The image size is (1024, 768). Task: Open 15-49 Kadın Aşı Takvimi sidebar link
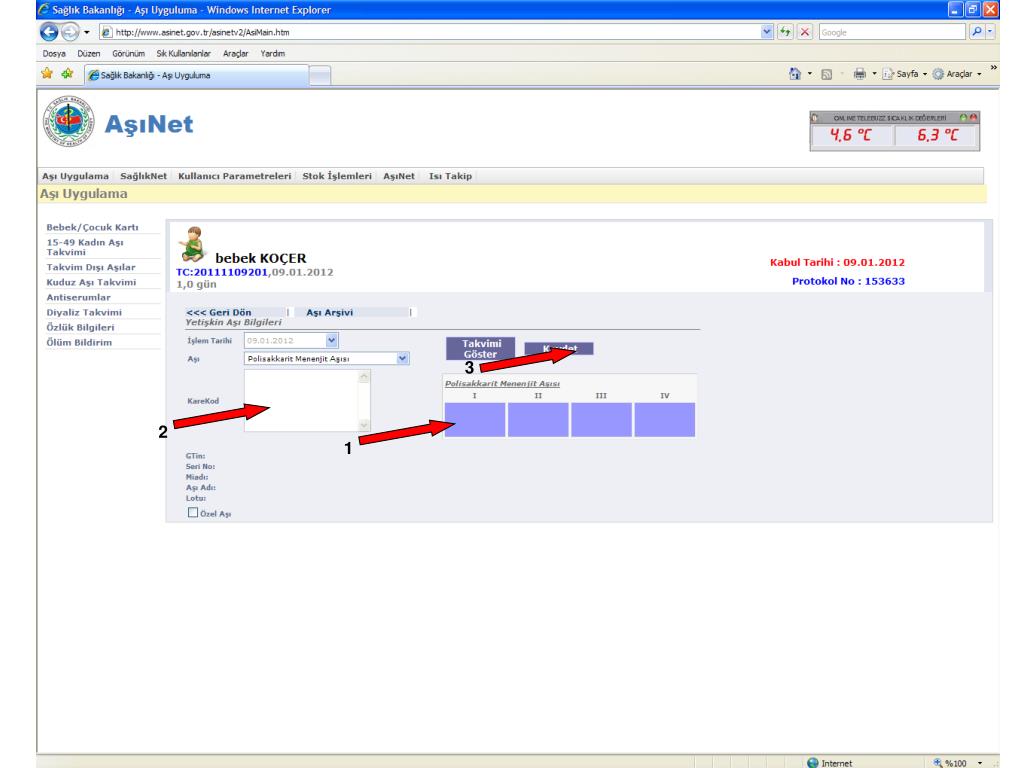(85, 247)
